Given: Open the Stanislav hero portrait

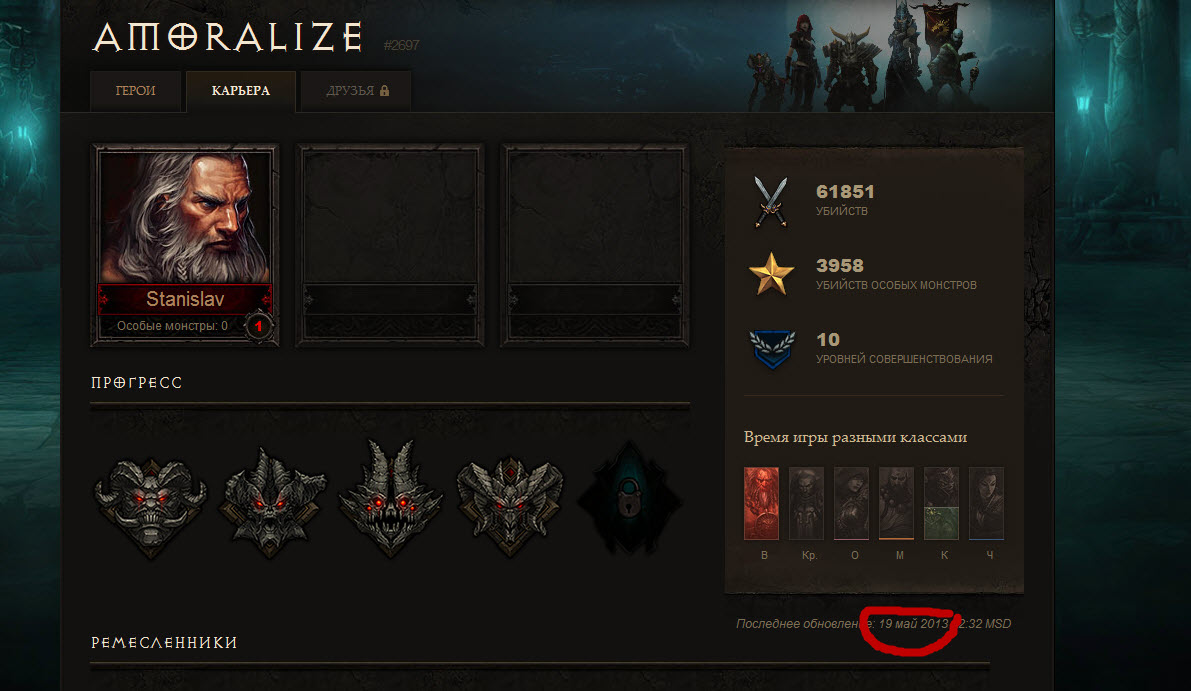Looking at the screenshot, I should coord(185,245).
